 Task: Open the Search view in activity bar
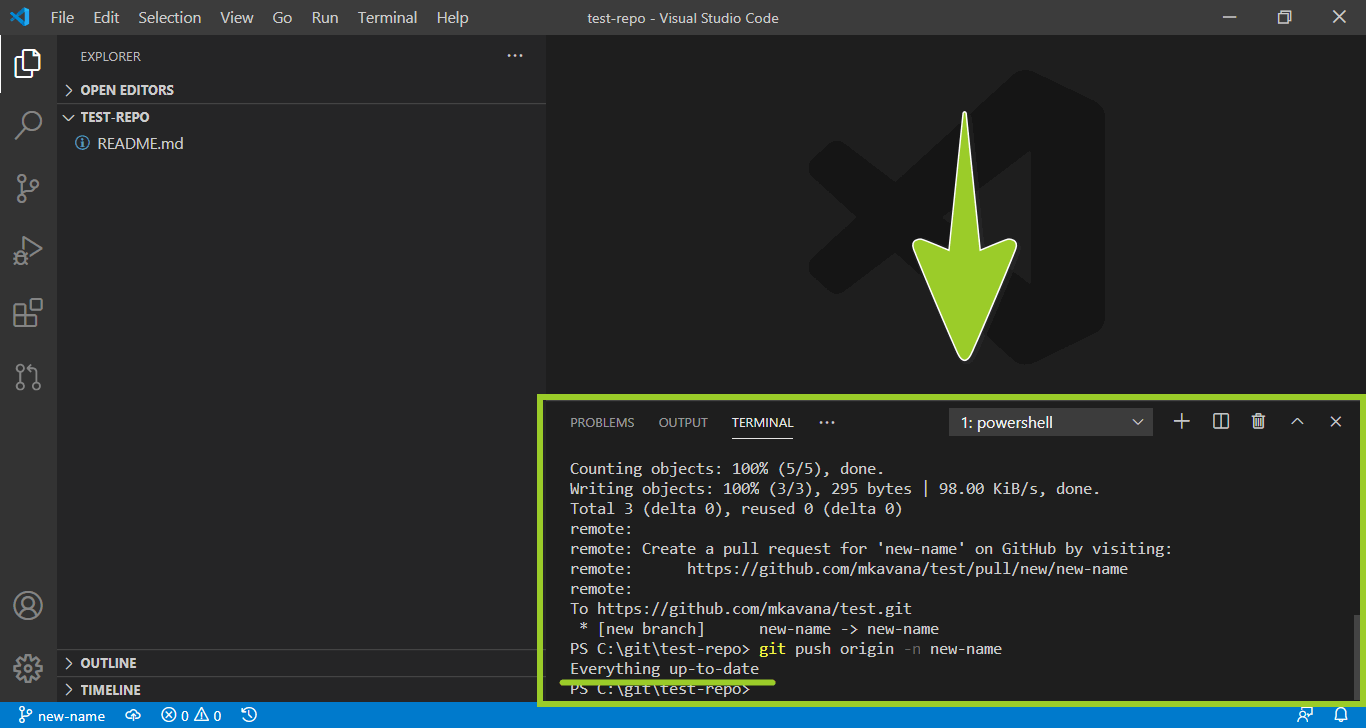[x=28, y=126]
